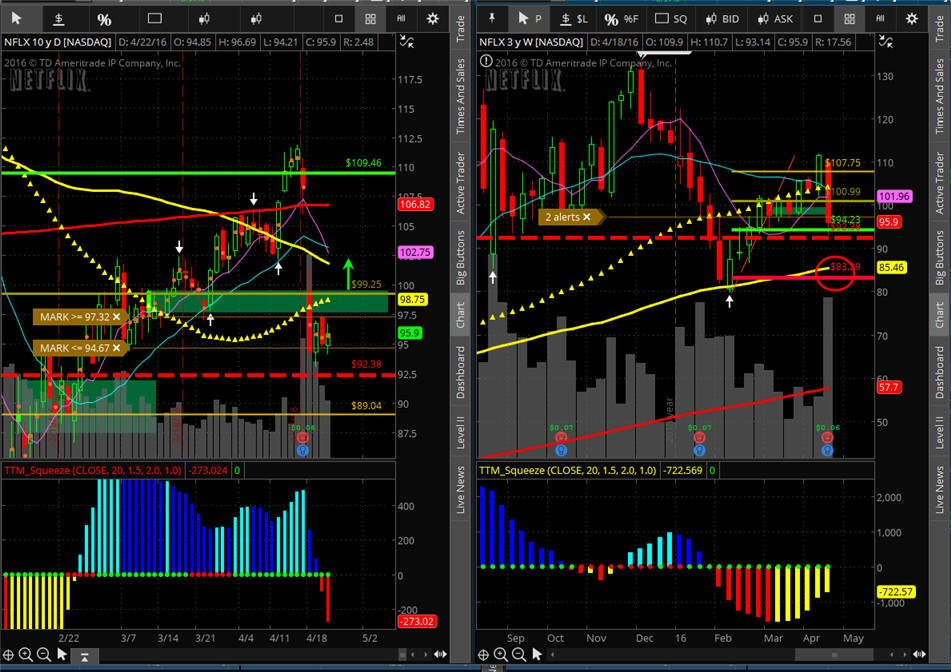Viewport: 951px width, 672px height.
Task: Zoom in on the left chart
Action: (25, 654)
